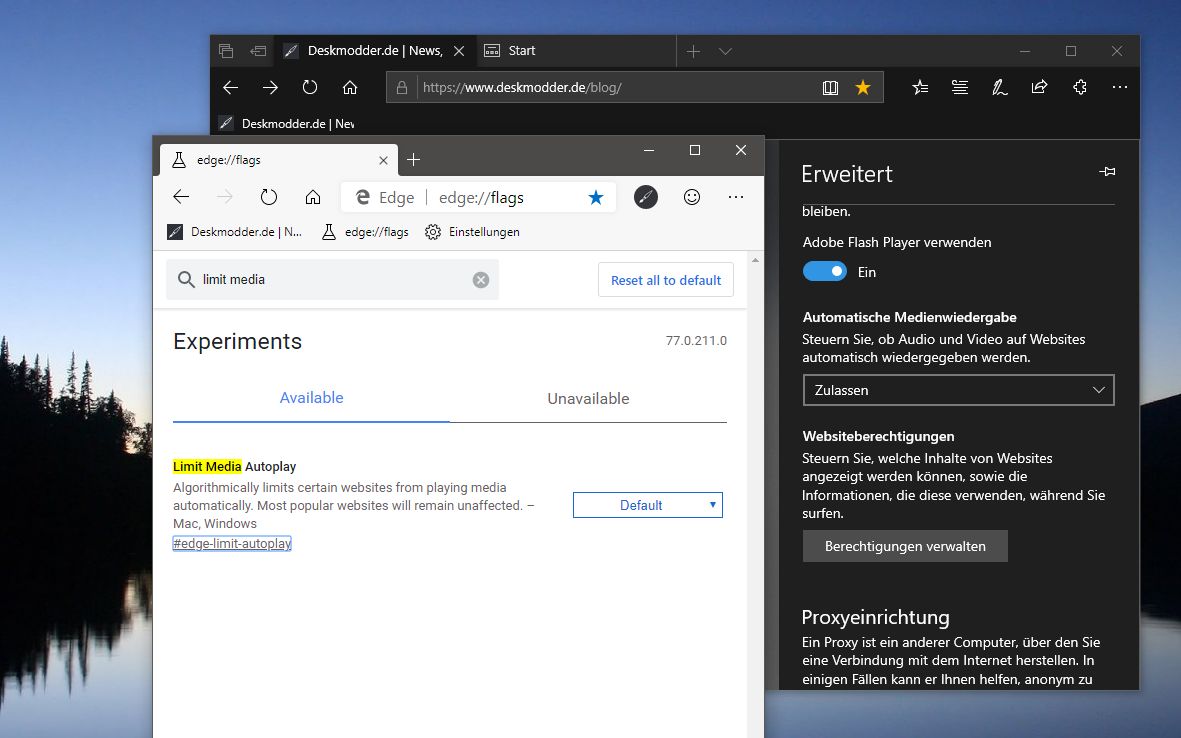Open the home page in legacy Edge
This screenshot has height=738, width=1181.
(x=349, y=87)
